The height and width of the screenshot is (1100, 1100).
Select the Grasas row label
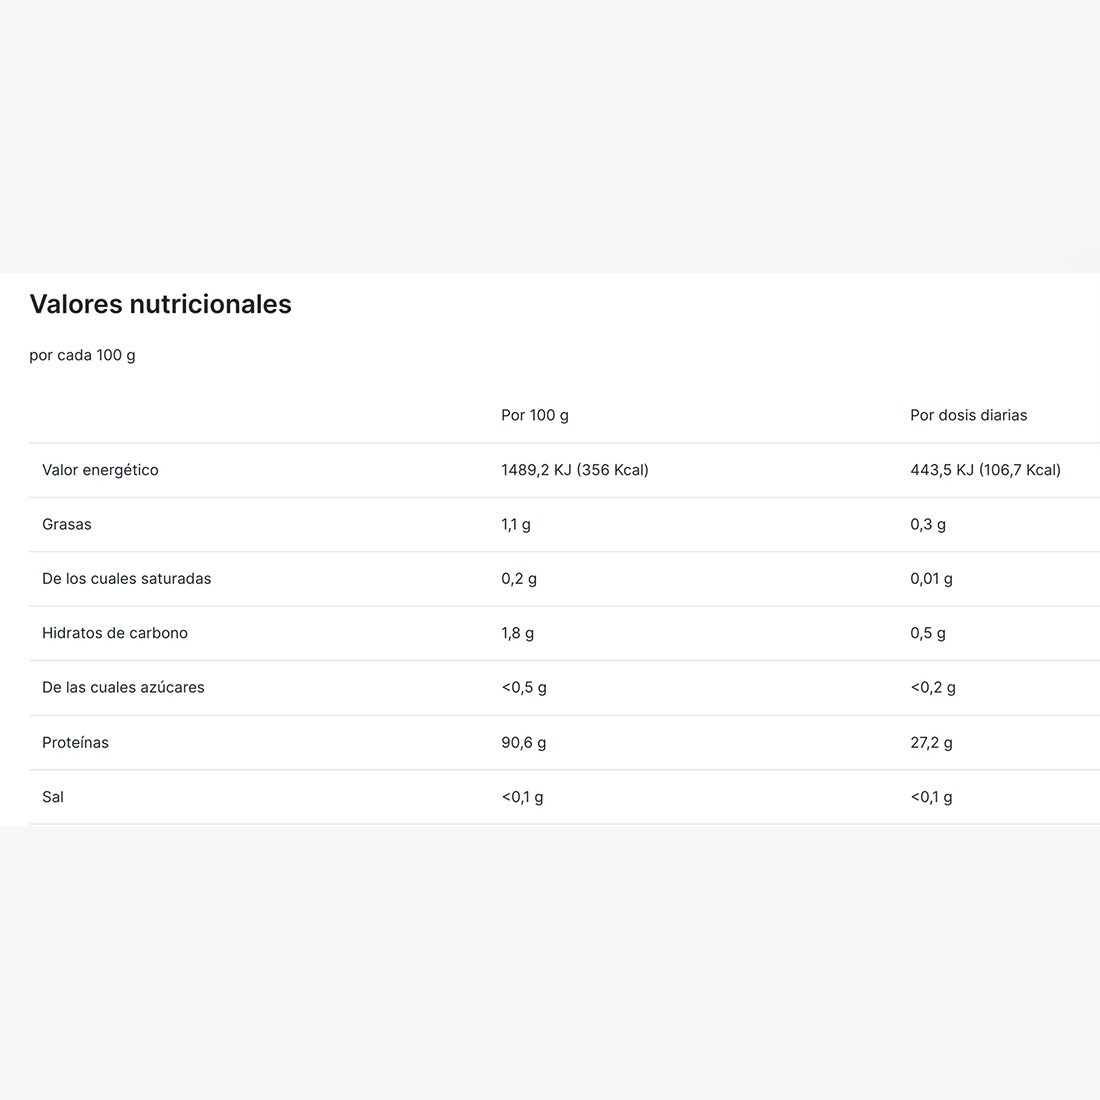pos(67,524)
